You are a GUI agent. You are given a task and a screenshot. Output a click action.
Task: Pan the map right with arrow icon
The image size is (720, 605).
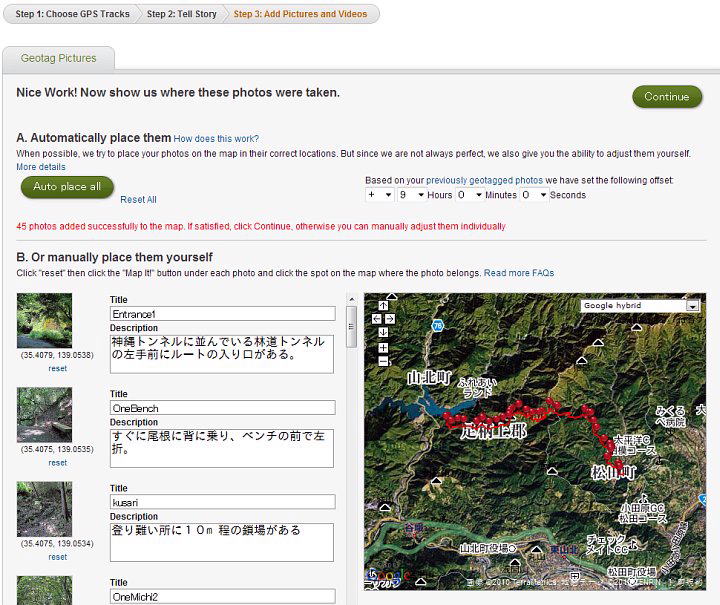(390, 319)
